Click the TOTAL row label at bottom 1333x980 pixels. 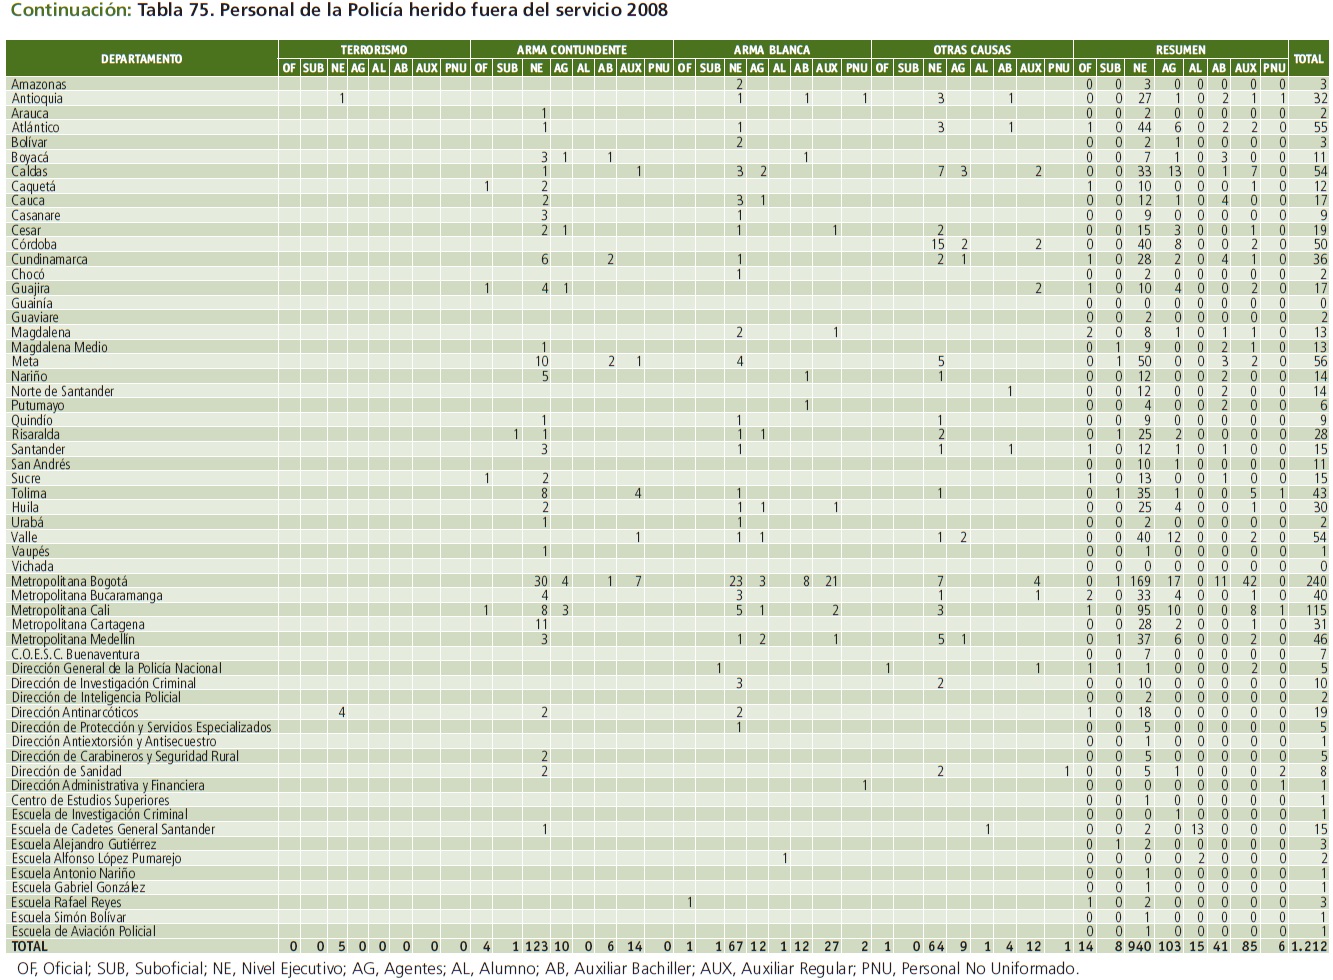point(29,946)
